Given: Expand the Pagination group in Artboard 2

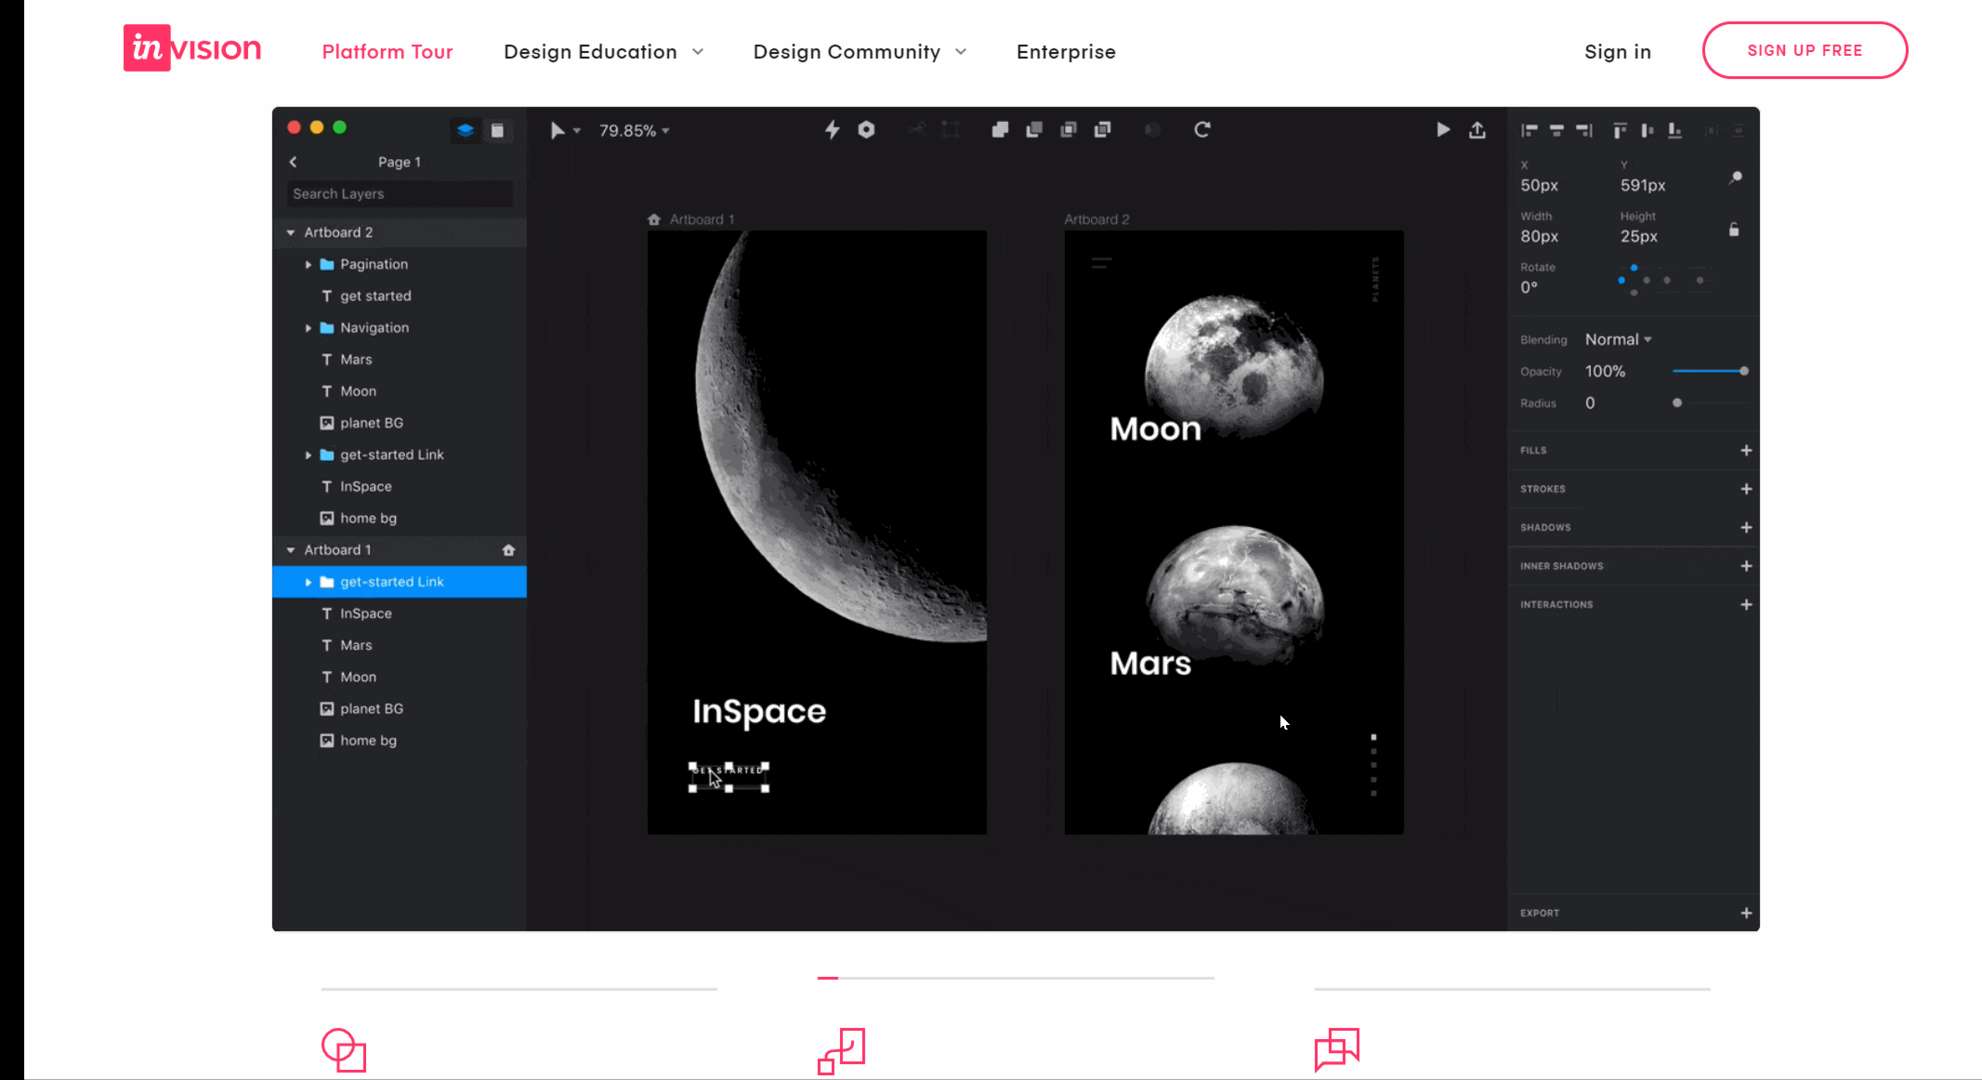Looking at the screenshot, I should coord(308,263).
